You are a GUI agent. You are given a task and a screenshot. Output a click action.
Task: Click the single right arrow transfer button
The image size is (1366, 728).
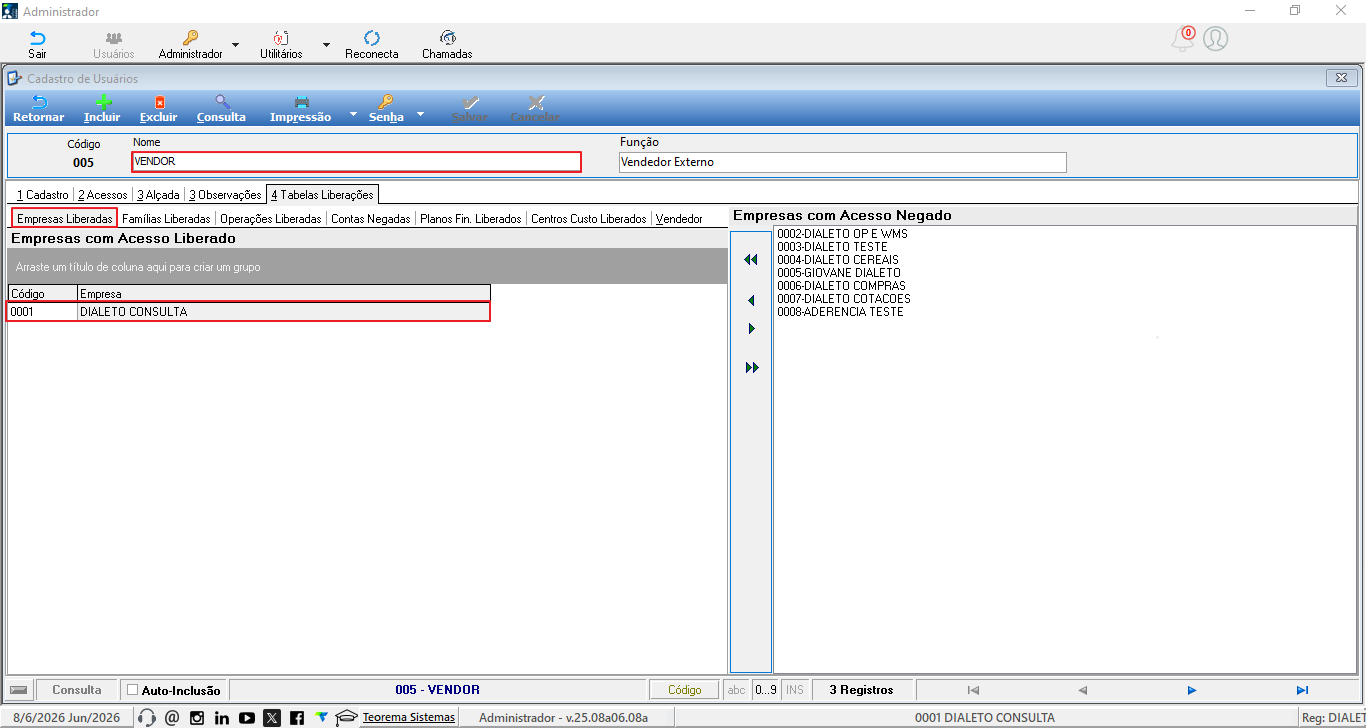point(751,329)
